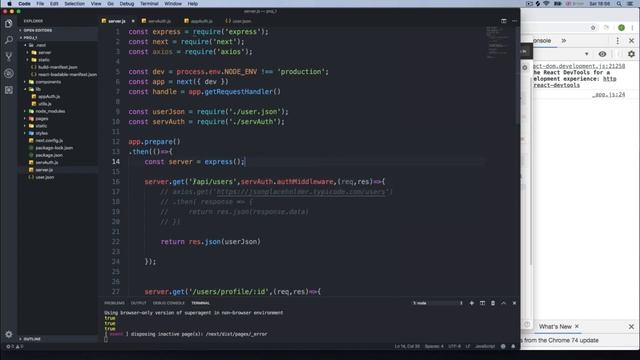This screenshot has height=360, width=640.
Task: Add a new terminal with plus icon
Action: coord(471,303)
